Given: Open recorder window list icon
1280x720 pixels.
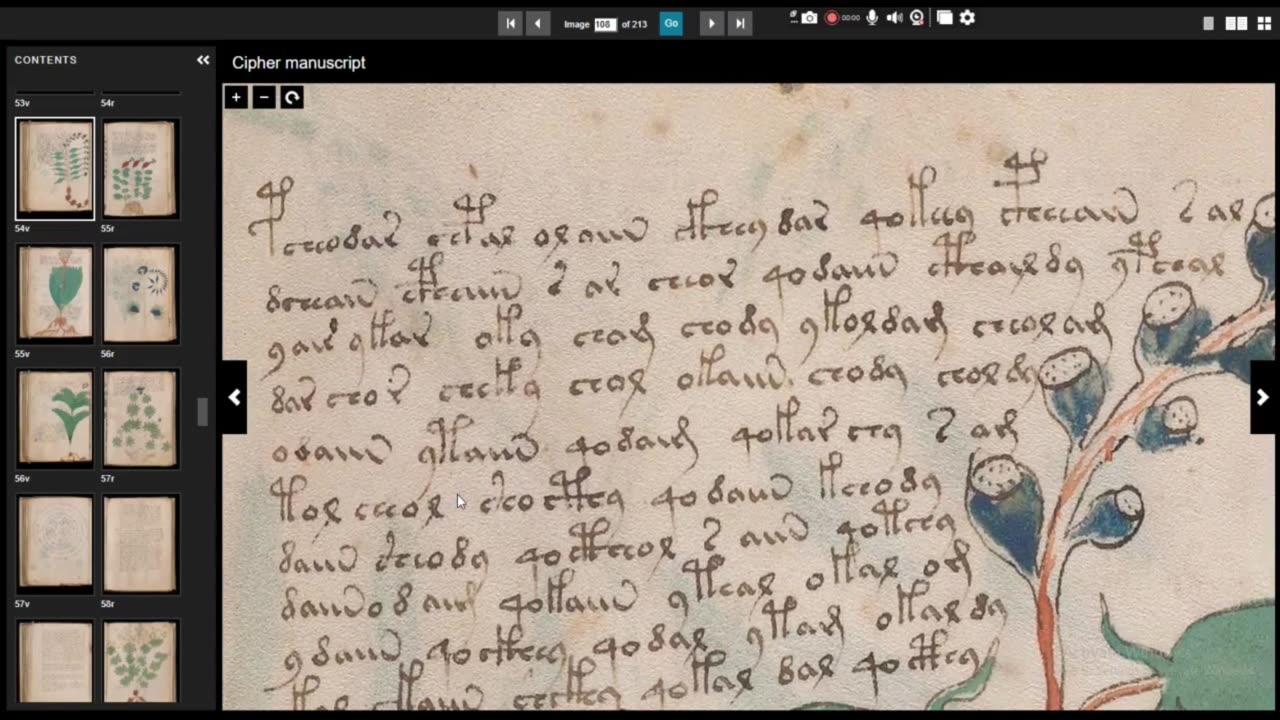Looking at the screenshot, I should (x=944, y=18).
